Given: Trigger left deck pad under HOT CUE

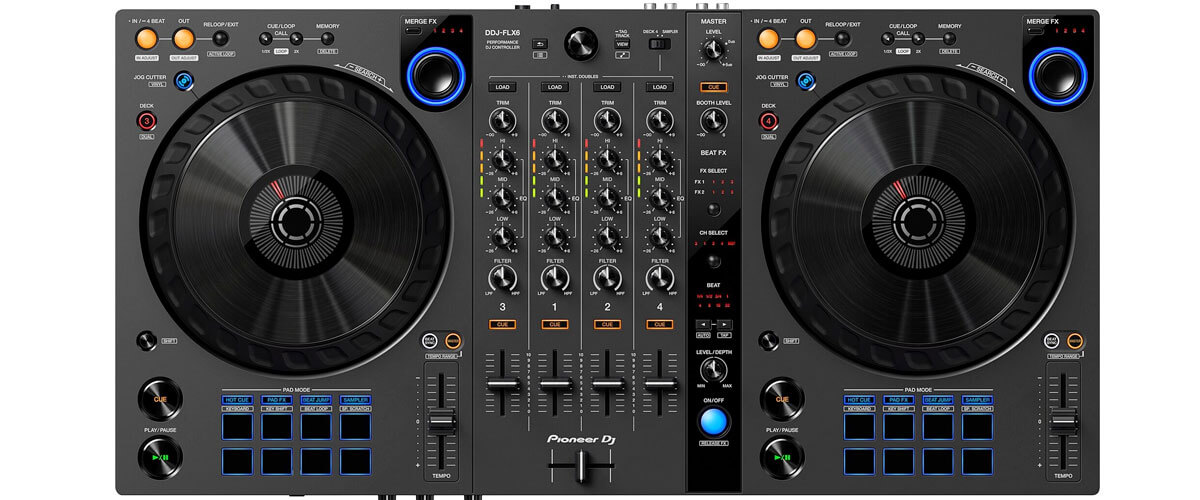Looking at the screenshot, I should pyautogui.click(x=237, y=427).
